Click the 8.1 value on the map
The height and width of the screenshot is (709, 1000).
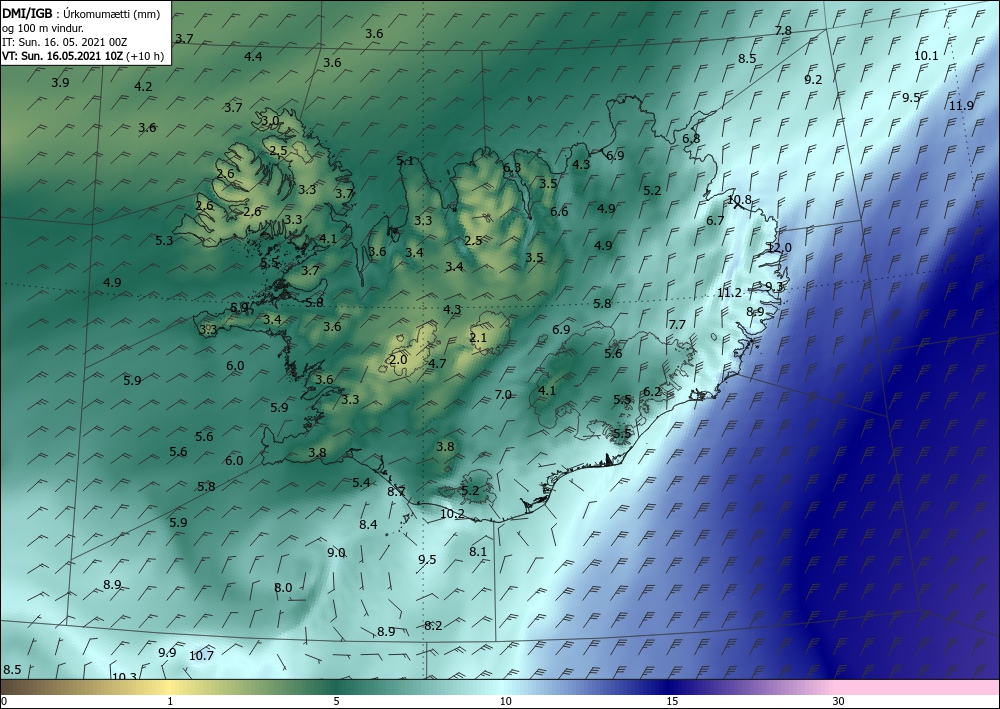(478, 552)
